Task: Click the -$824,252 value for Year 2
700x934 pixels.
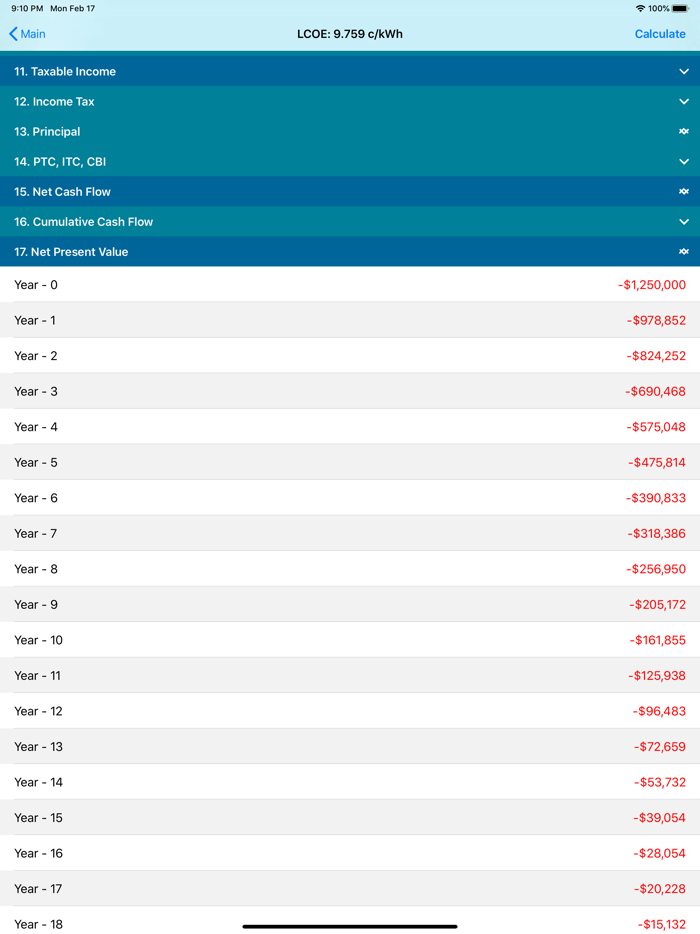Action: pyautogui.click(x=656, y=356)
